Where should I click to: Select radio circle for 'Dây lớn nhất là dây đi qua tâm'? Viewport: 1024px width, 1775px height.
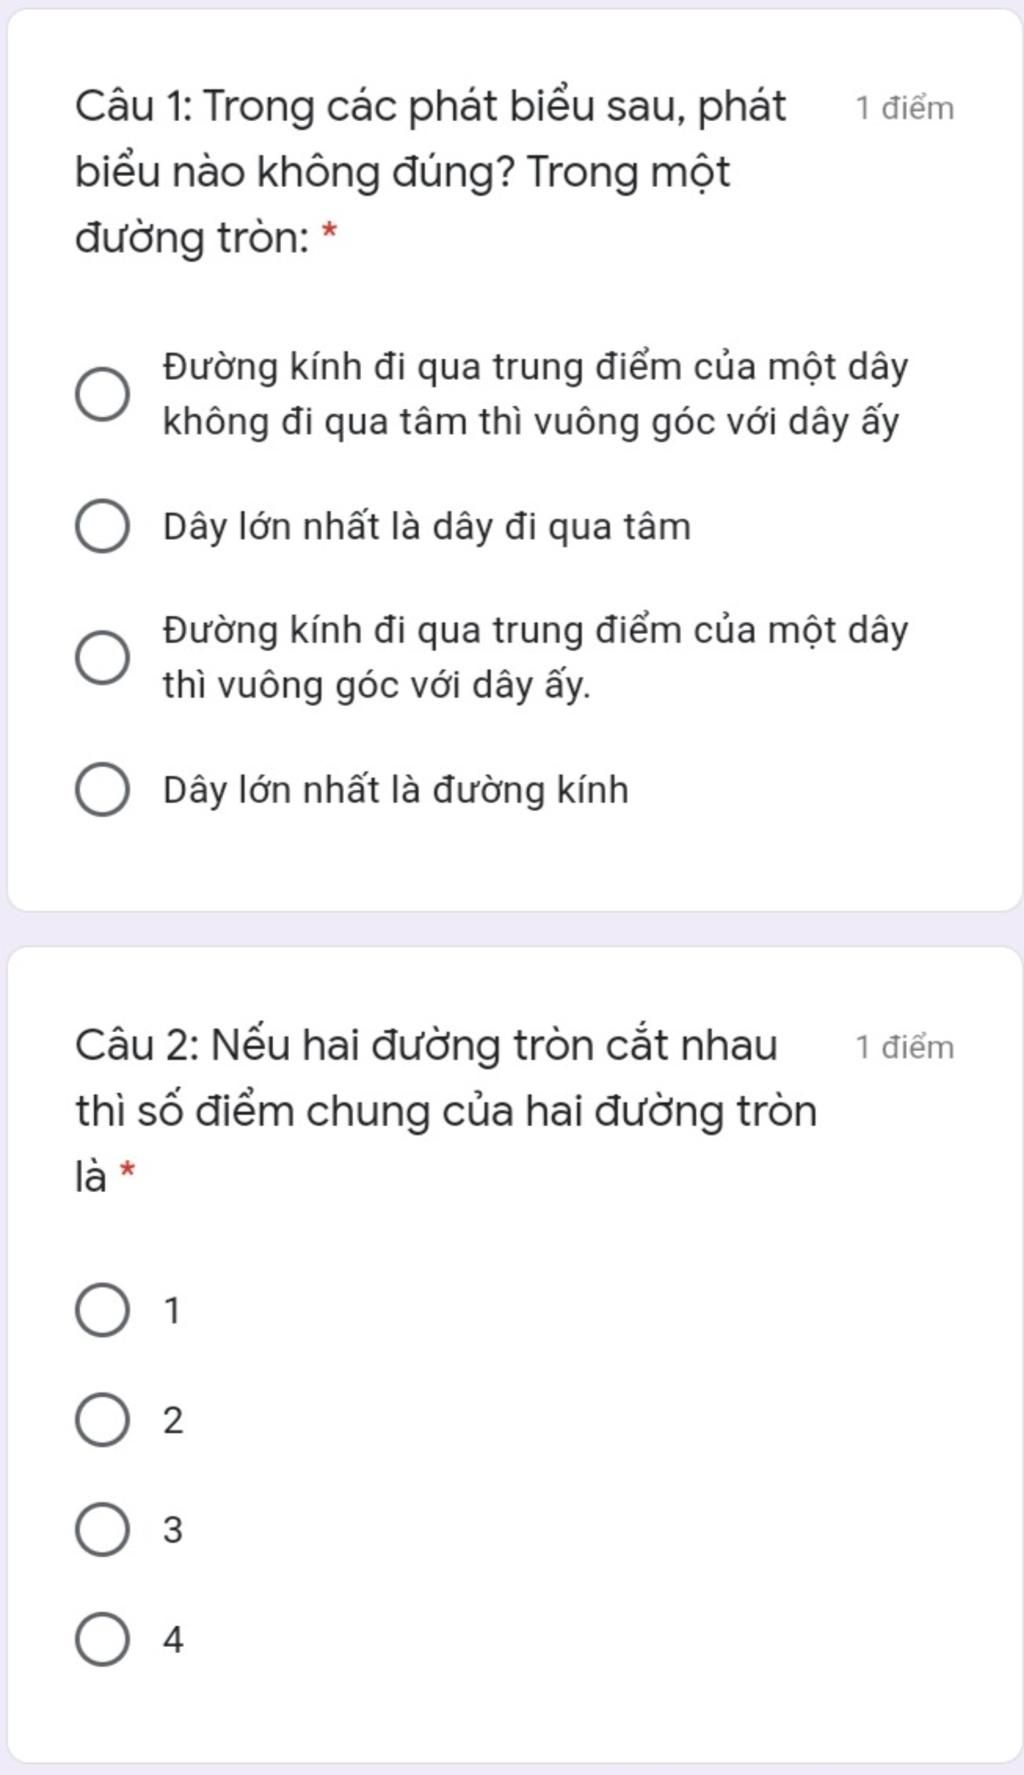tap(102, 526)
